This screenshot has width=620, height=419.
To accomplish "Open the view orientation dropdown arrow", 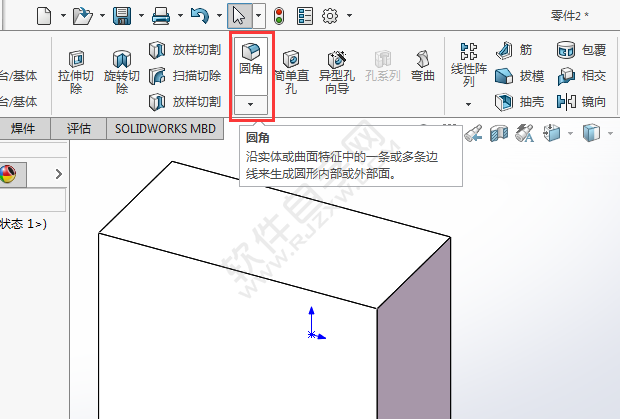I will click(570, 134).
